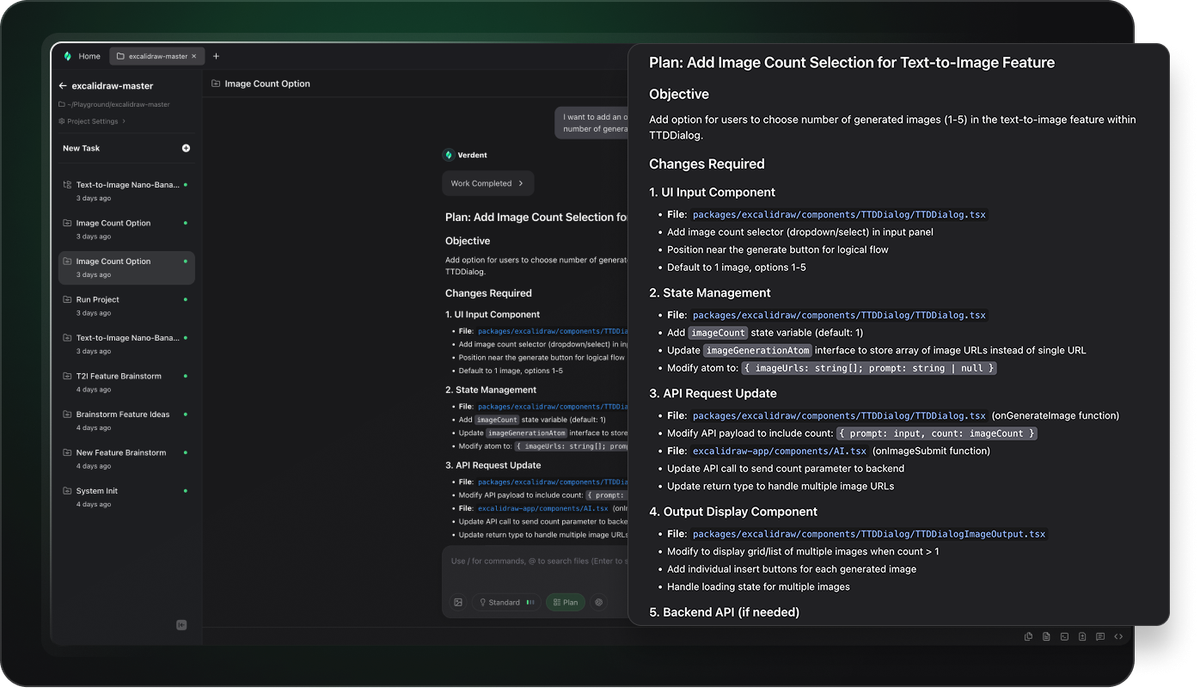Open the code view icon in bottom toolbar

1118,636
